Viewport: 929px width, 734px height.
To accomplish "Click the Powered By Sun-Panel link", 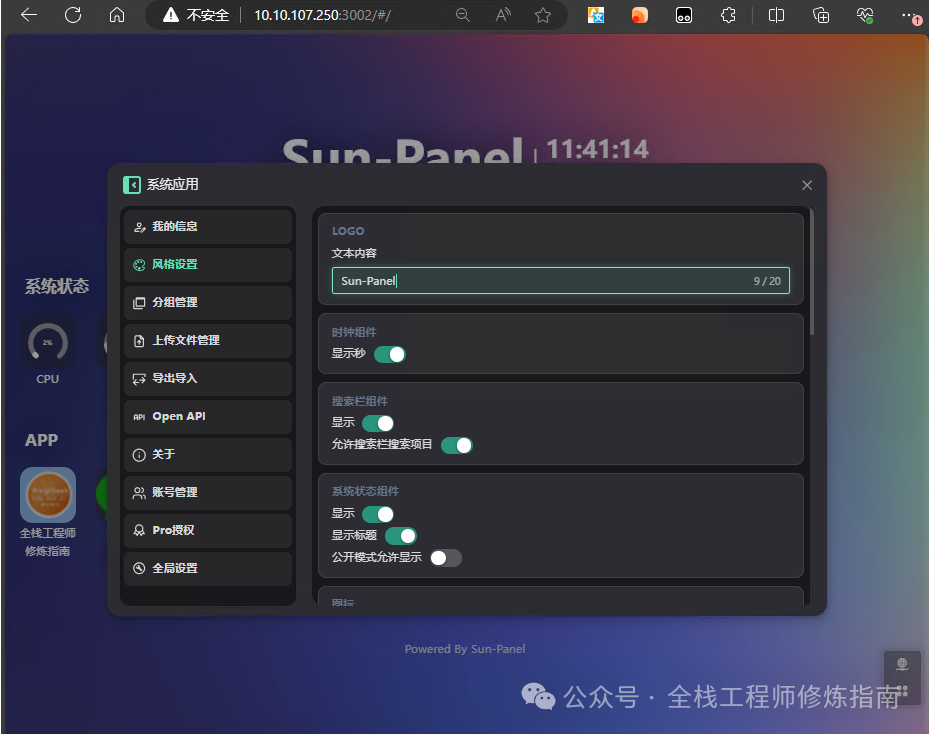I will tap(465, 649).
